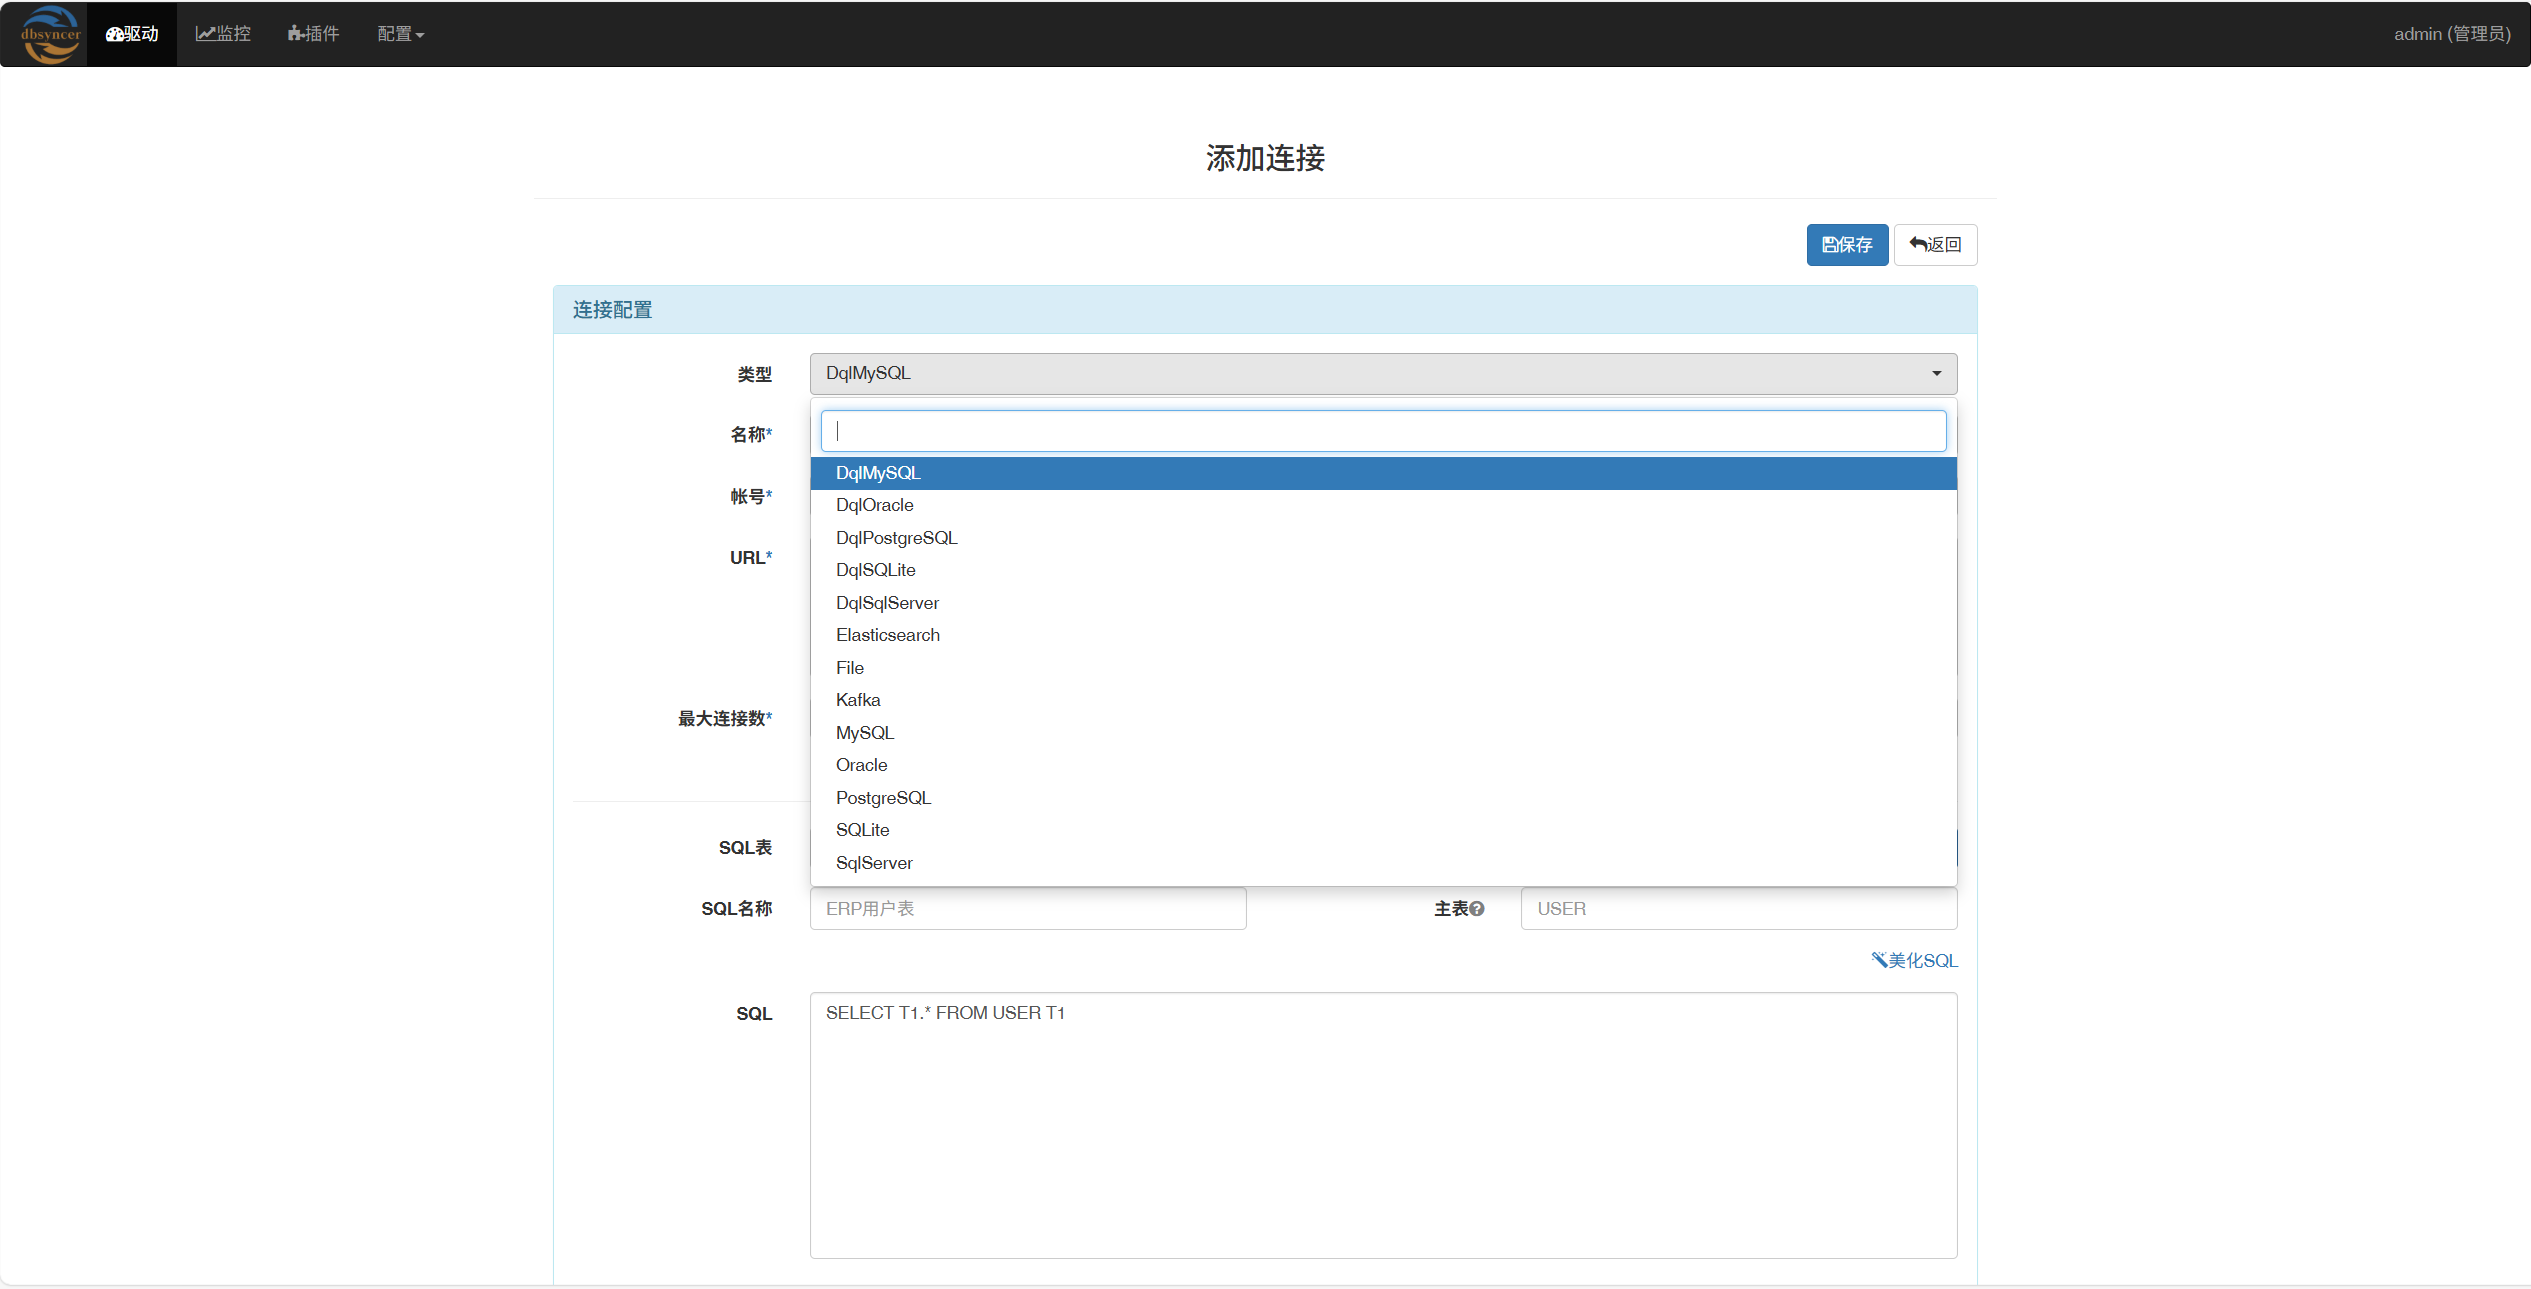Viewport: 2531px width, 1289px height.
Task: Focus the dropdown search box
Action: click(x=1382, y=431)
